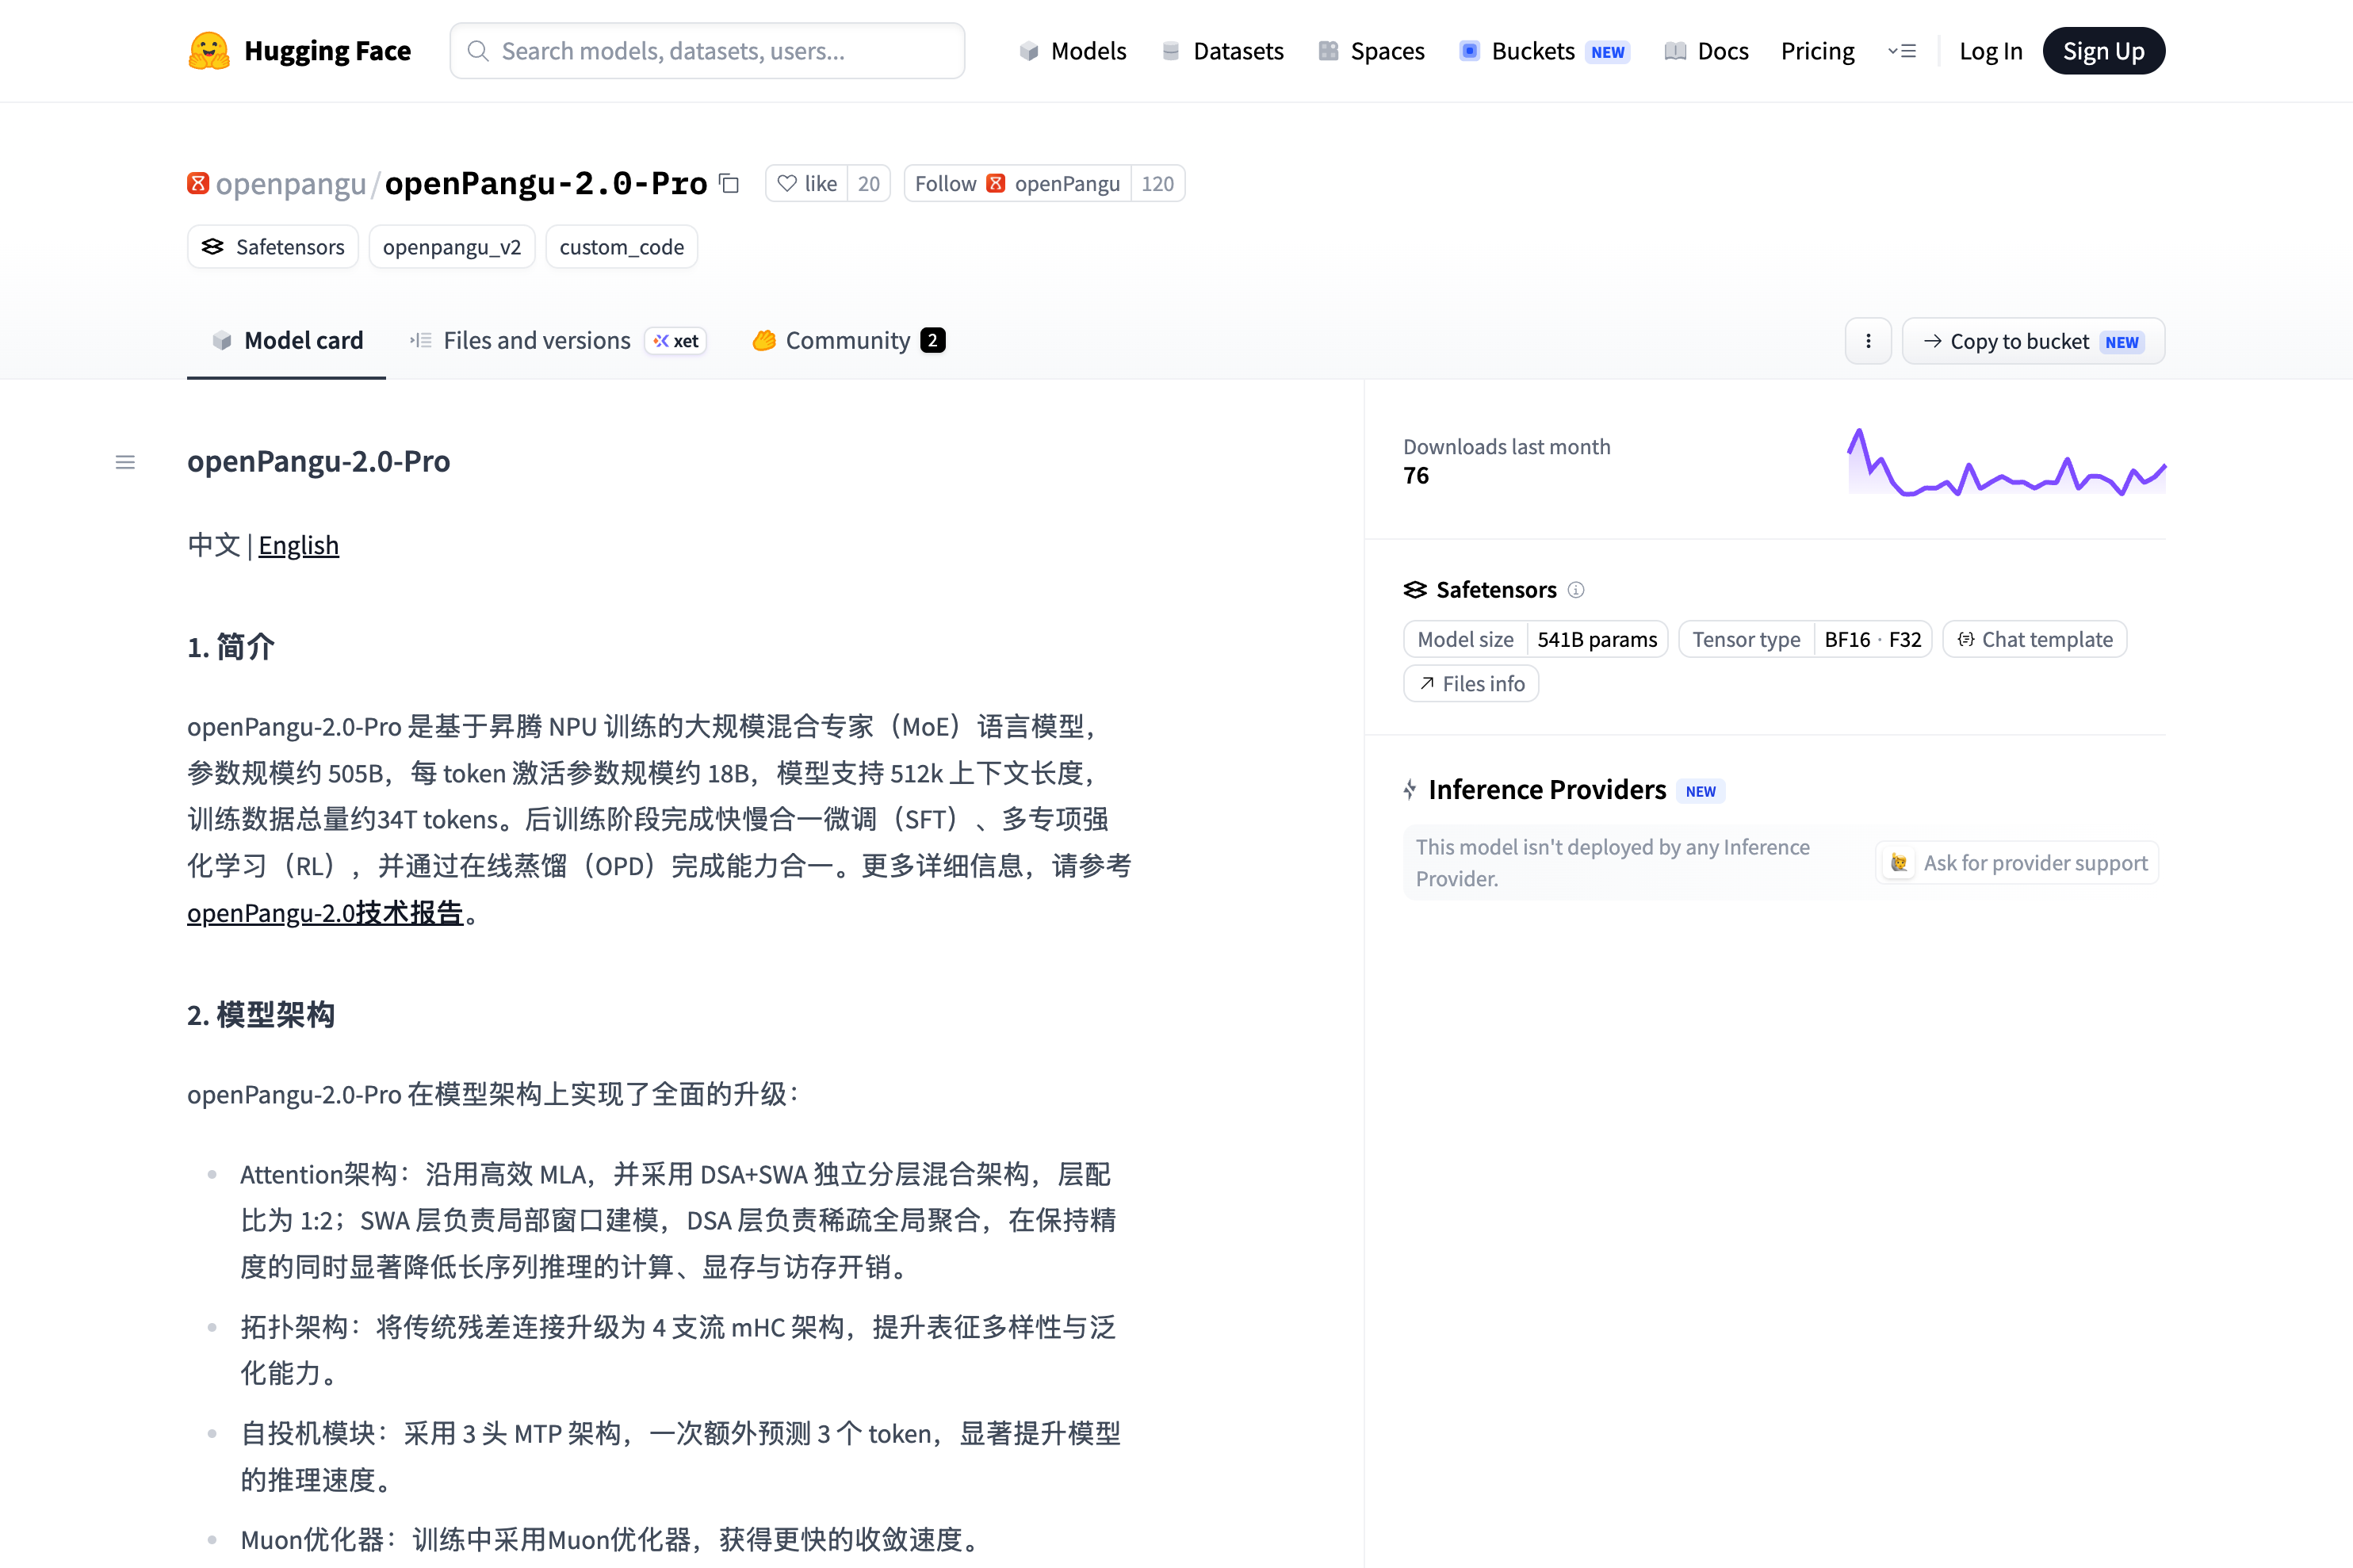This screenshot has width=2353, height=1568.
Task: Click follower count 120
Action: 1158,184
